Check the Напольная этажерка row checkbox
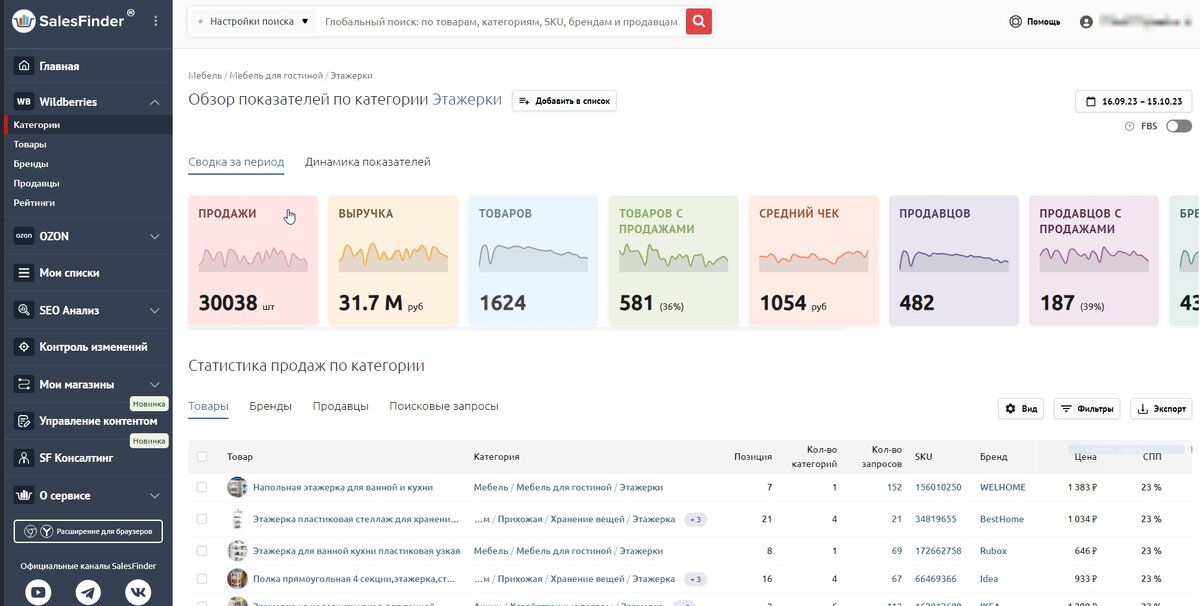The image size is (1200, 606). coord(202,487)
